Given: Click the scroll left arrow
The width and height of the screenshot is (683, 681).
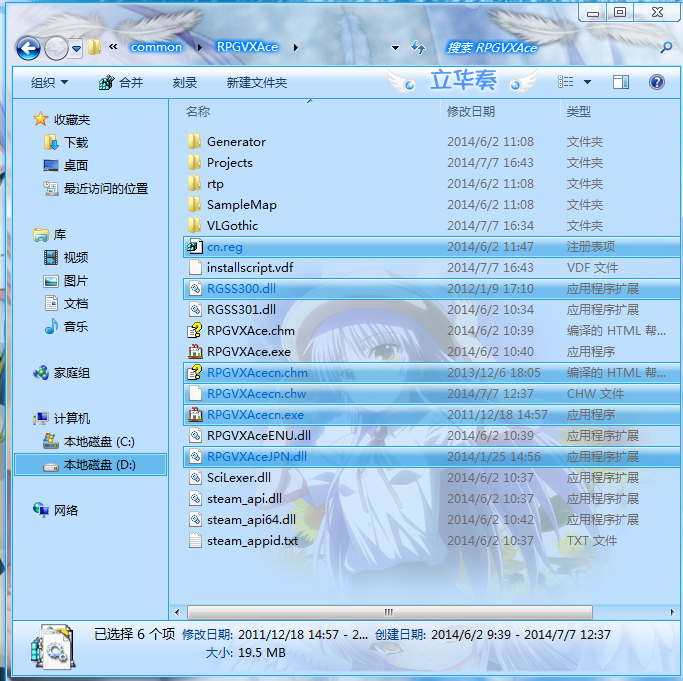Looking at the screenshot, I should pos(177,612).
